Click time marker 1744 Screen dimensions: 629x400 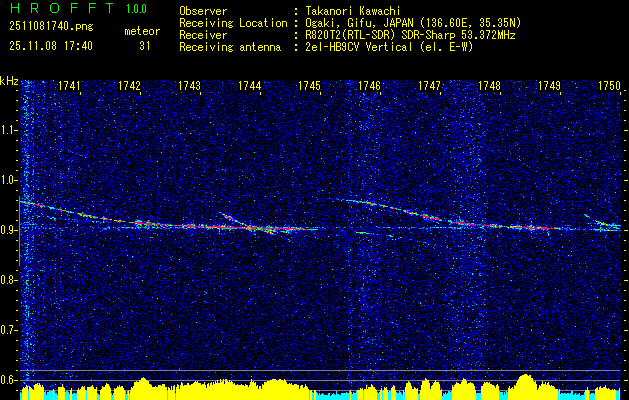tap(250, 86)
